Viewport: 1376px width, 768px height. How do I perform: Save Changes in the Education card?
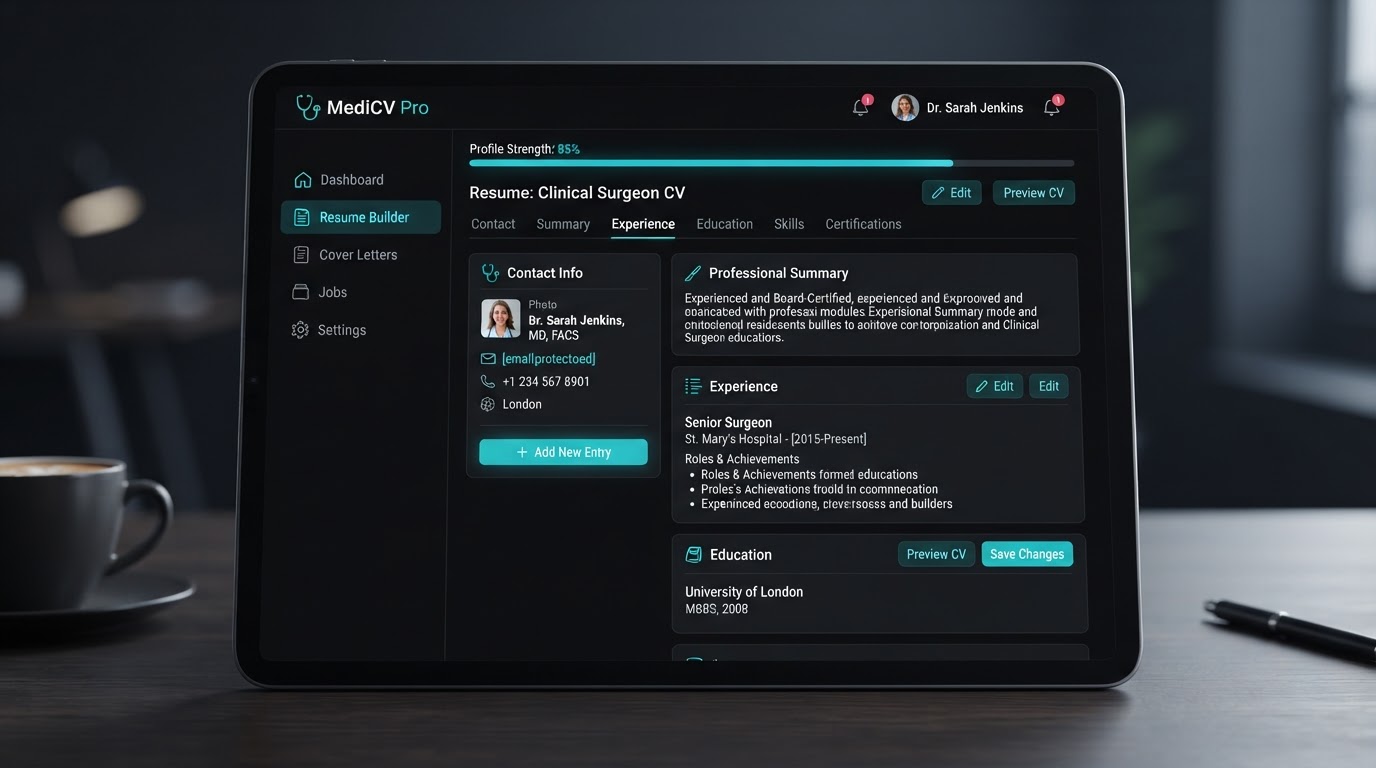tap(1027, 554)
